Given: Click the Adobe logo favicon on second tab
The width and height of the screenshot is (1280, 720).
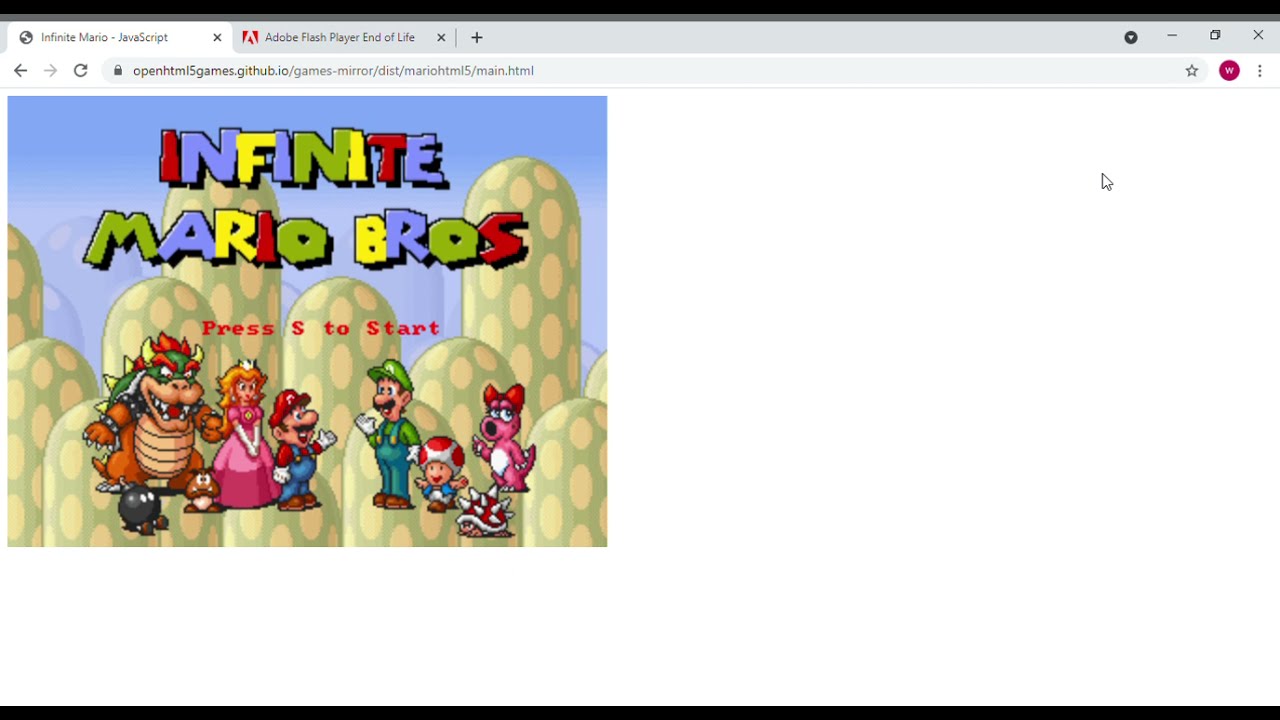Looking at the screenshot, I should (250, 38).
